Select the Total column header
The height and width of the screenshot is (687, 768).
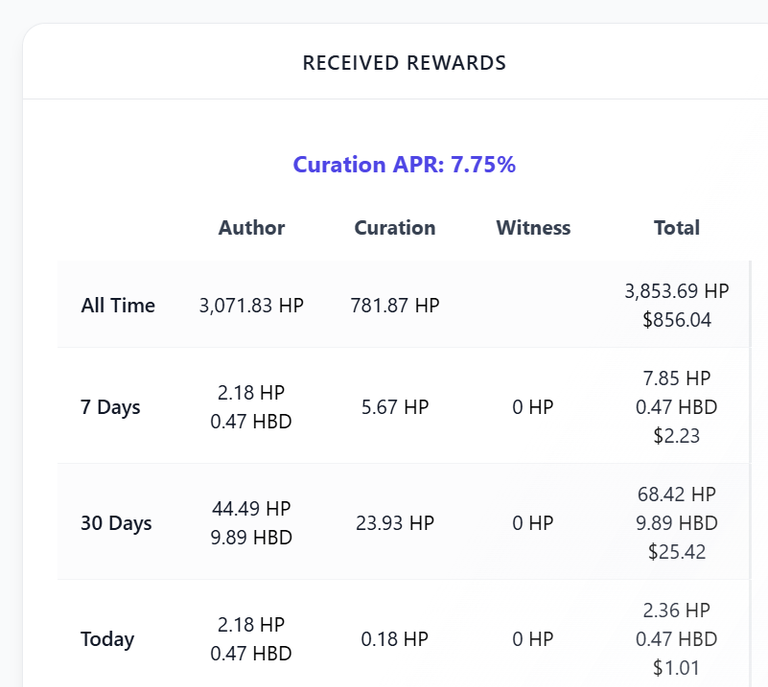tap(677, 228)
